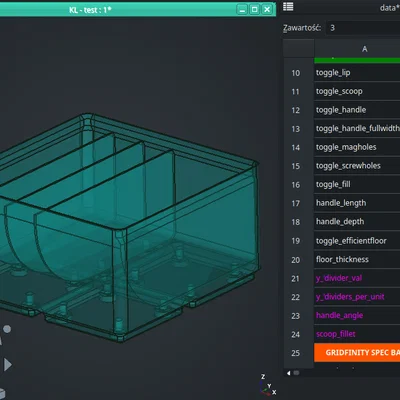Select the handle_angle cell
The height and width of the screenshot is (400, 400).
coord(357,316)
